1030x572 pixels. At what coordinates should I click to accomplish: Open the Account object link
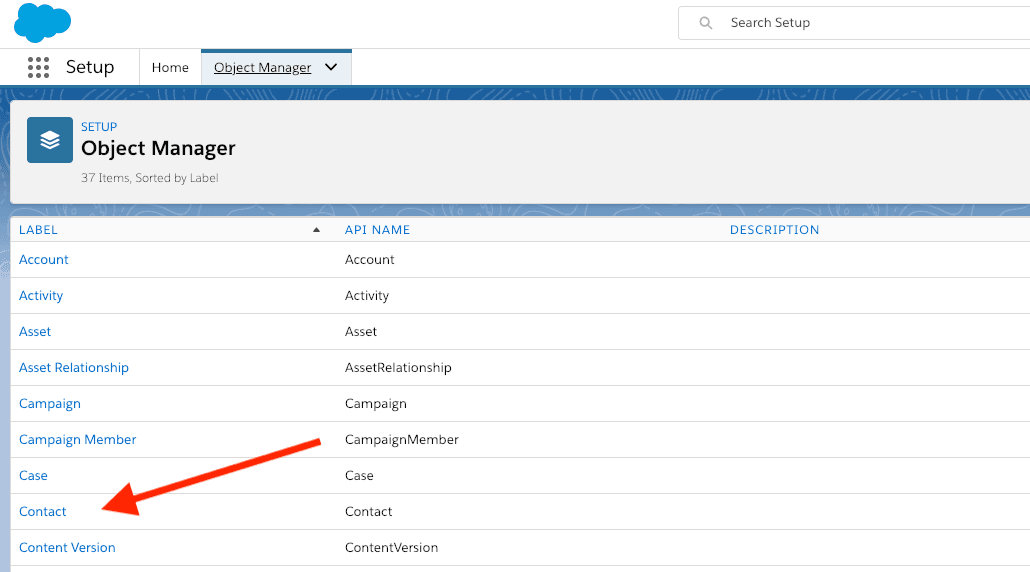point(44,260)
